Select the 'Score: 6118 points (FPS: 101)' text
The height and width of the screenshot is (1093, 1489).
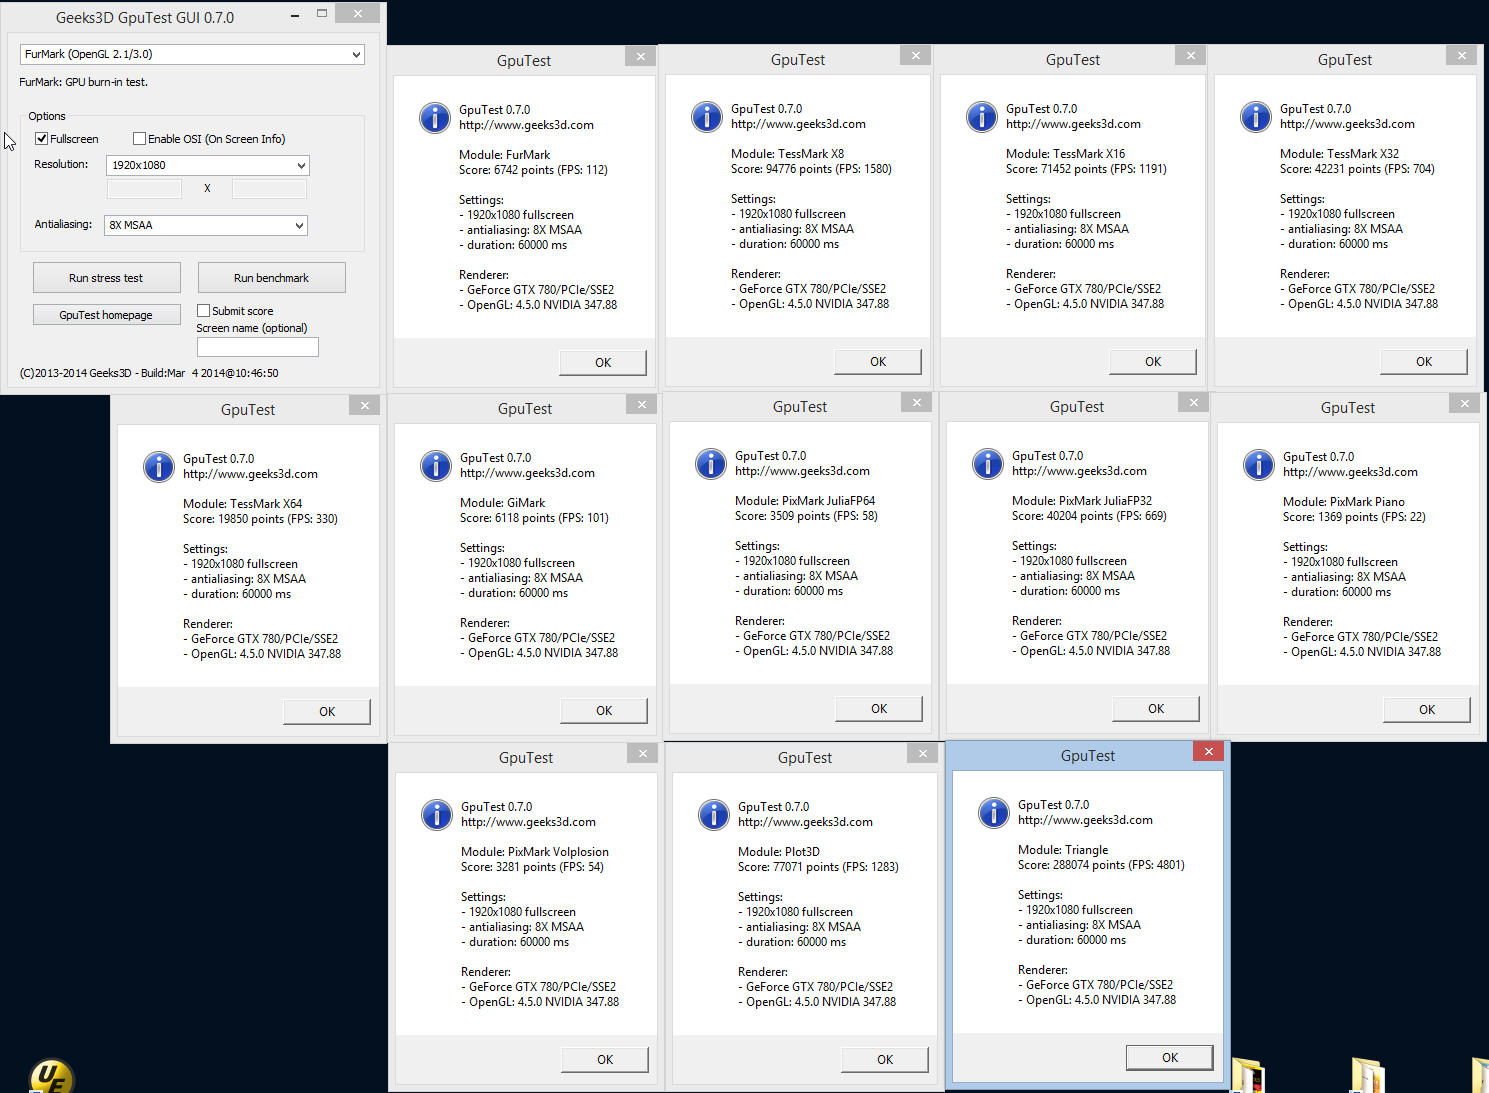click(x=534, y=518)
